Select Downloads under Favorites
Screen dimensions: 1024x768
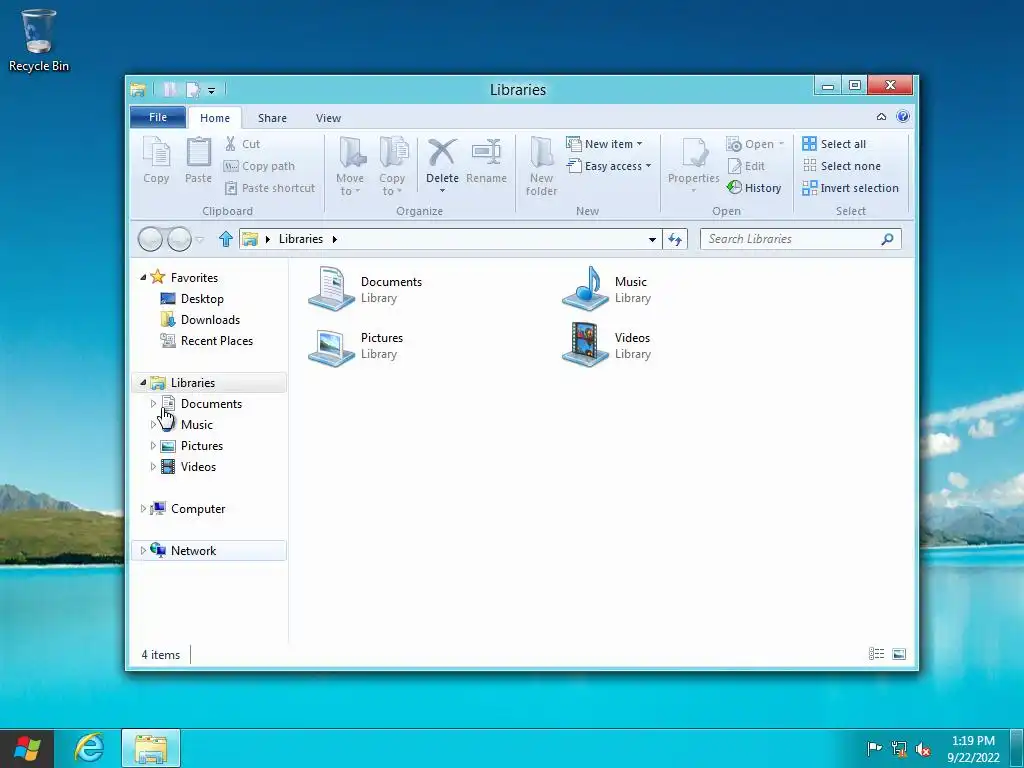(210, 319)
